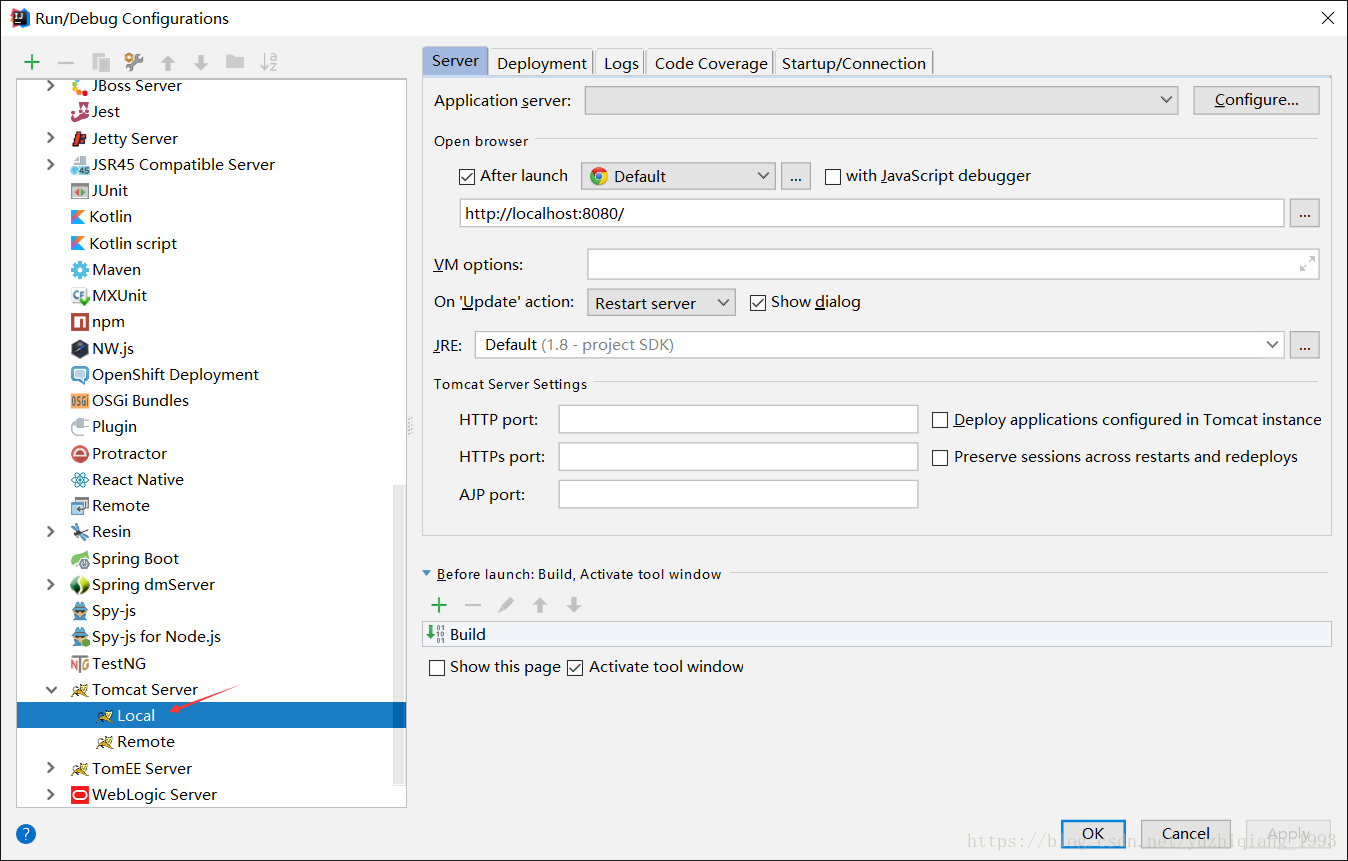
Task: Expand the VM options field with the arrows icon
Action: [x=1307, y=264]
